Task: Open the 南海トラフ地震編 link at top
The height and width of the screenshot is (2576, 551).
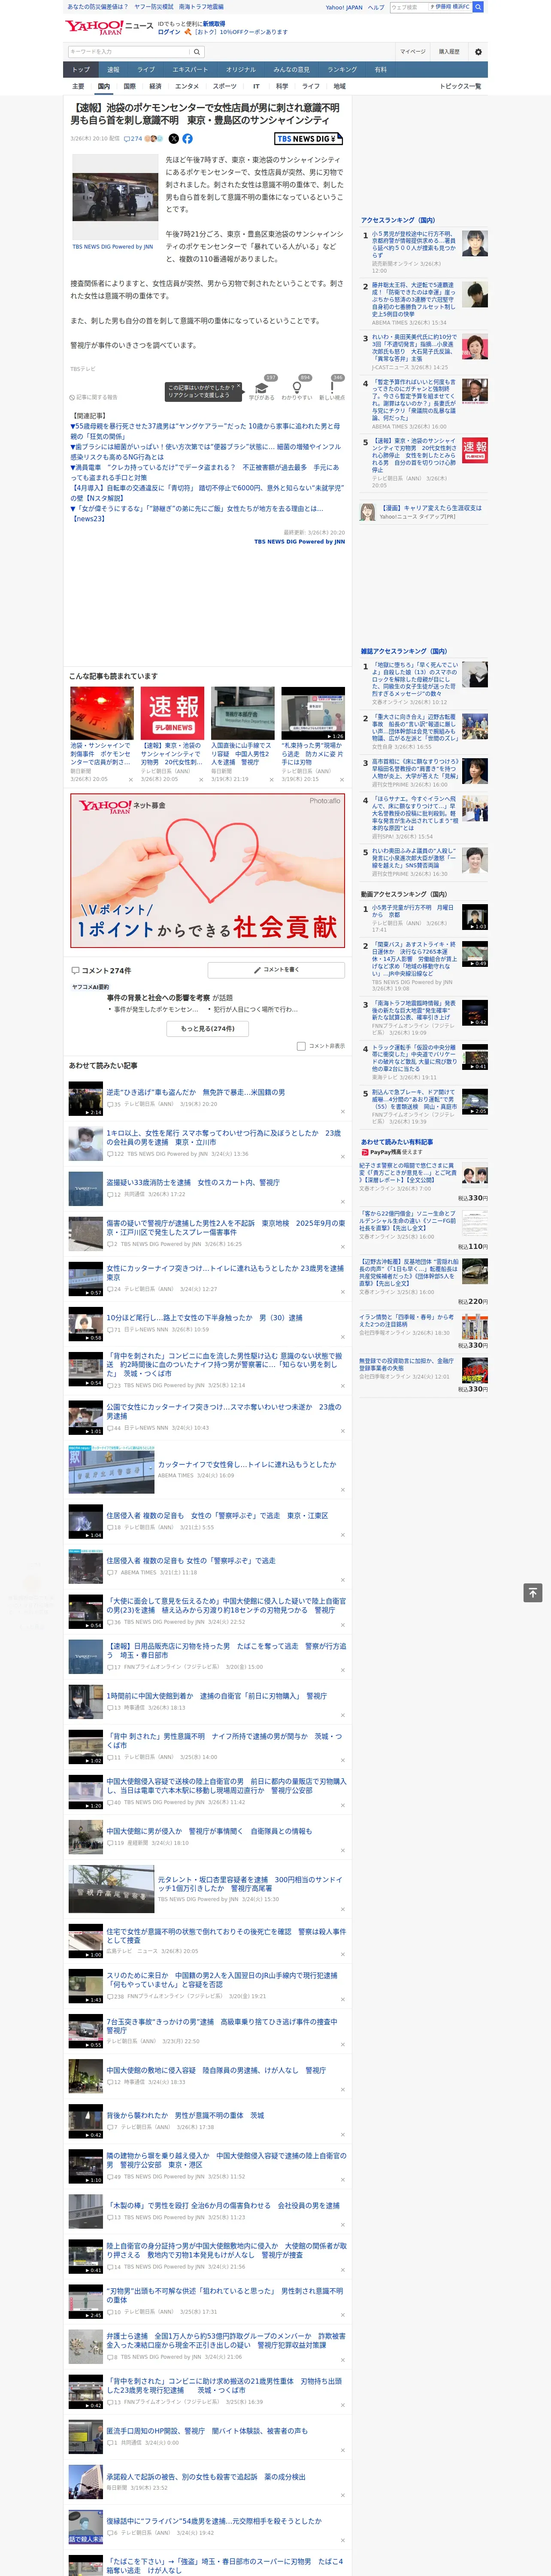Action: (x=201, y=7)
